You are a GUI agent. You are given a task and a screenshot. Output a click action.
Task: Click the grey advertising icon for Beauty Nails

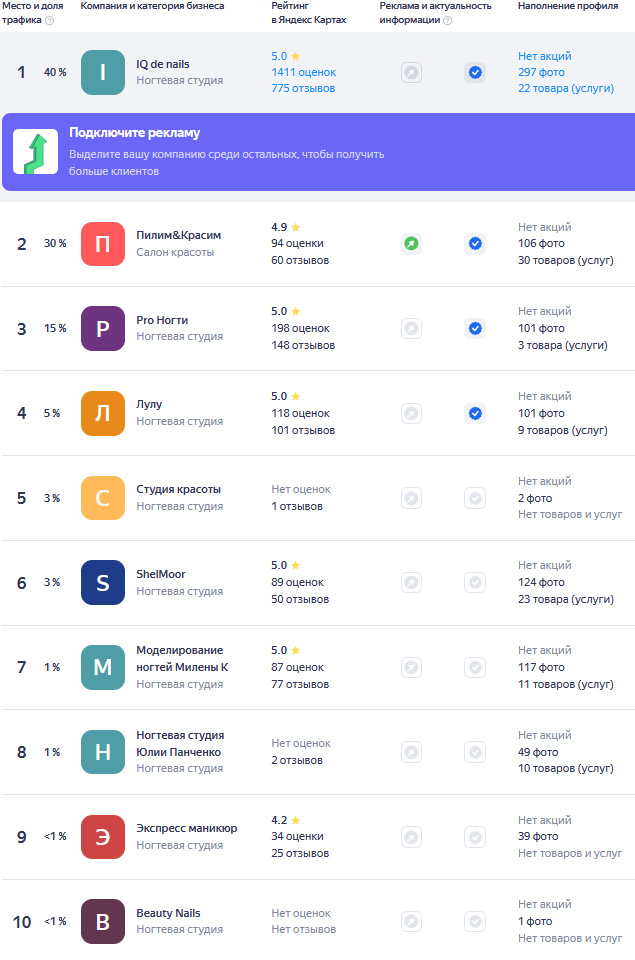tap(411, 921)
